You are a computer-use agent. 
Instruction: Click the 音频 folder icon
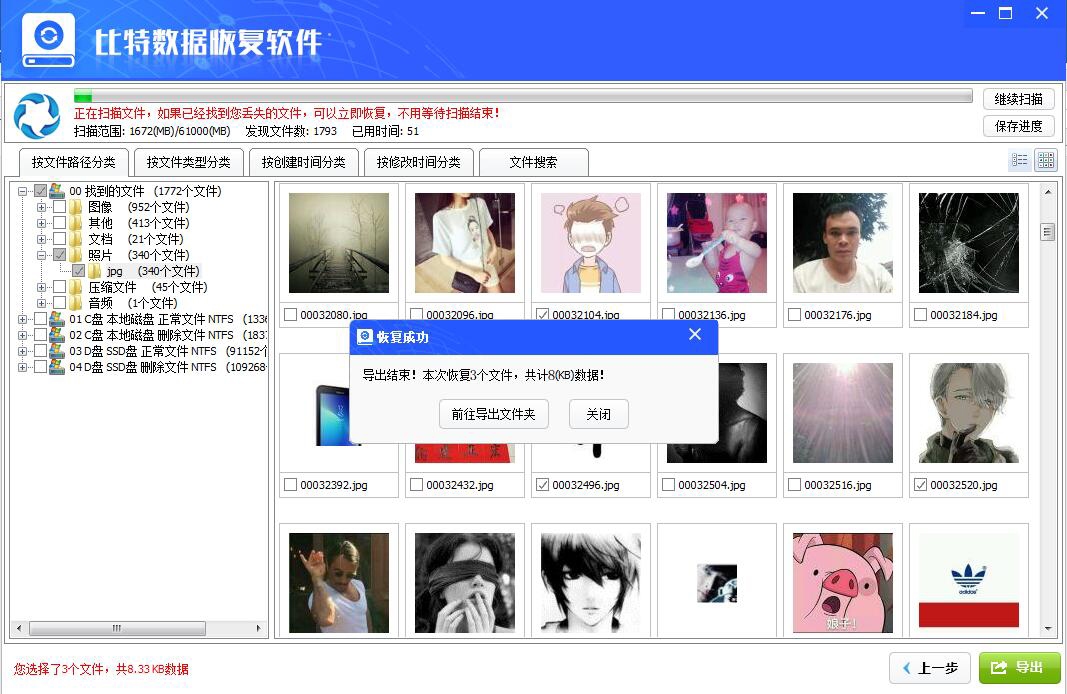[x=76, y=303]
